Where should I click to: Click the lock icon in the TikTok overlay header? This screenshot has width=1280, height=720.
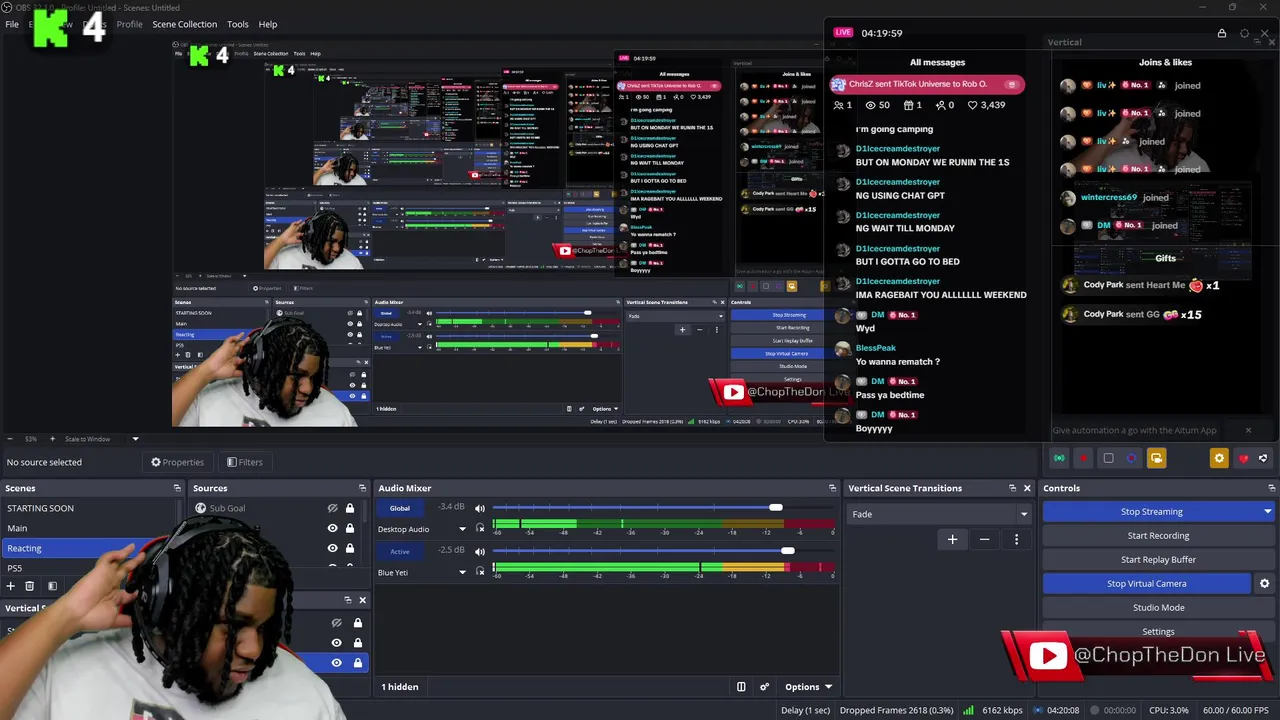(1221, 33)
